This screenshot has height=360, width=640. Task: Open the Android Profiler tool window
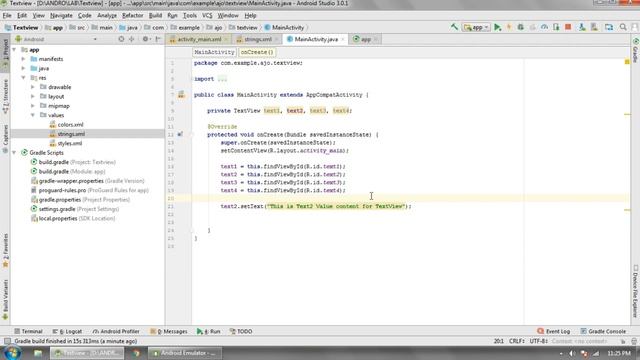click(116, 331)
